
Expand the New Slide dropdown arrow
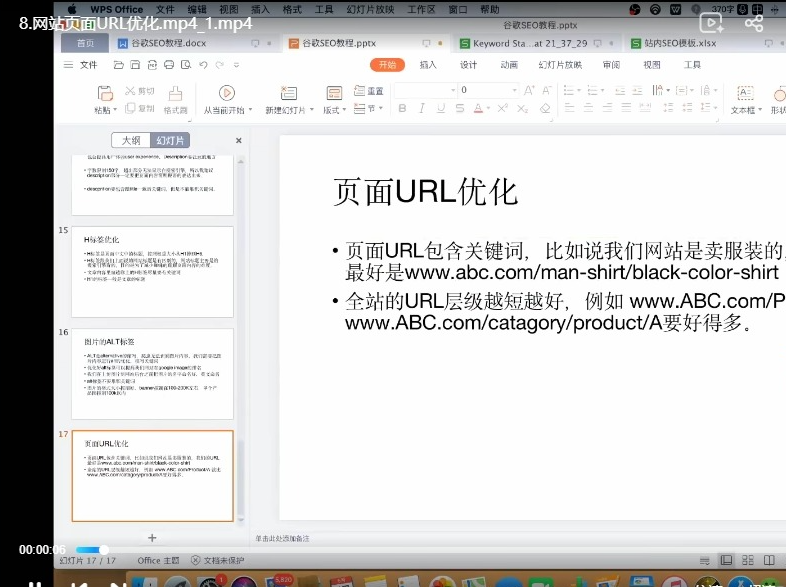[312, 110]
